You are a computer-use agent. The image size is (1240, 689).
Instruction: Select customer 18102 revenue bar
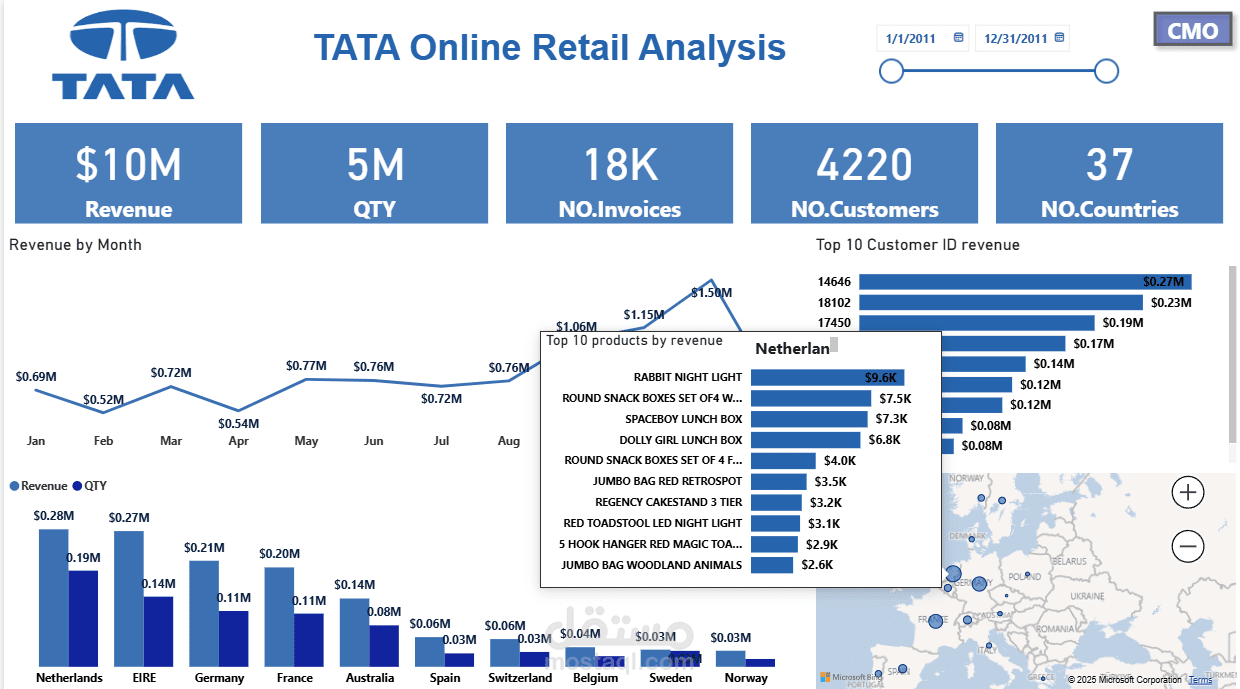pyautogui.click(x=1000, y=302)
